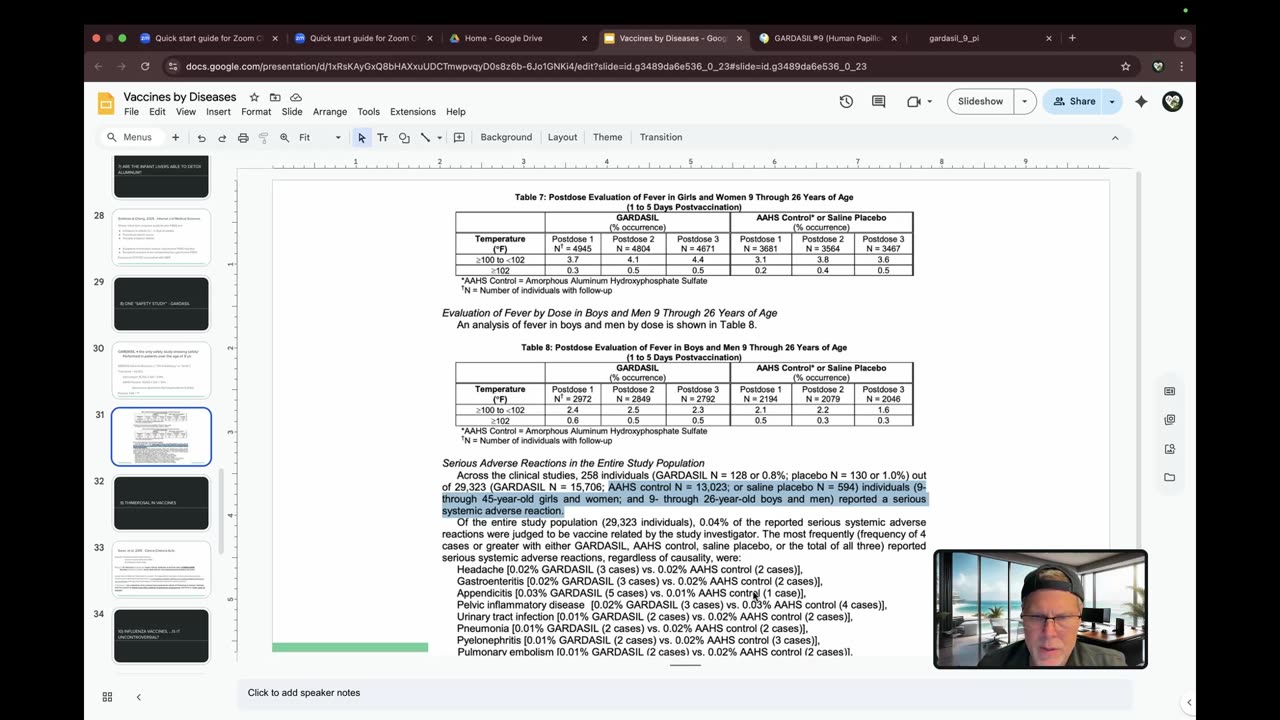Open grid view at bottom left

click(x=107, y=697)
